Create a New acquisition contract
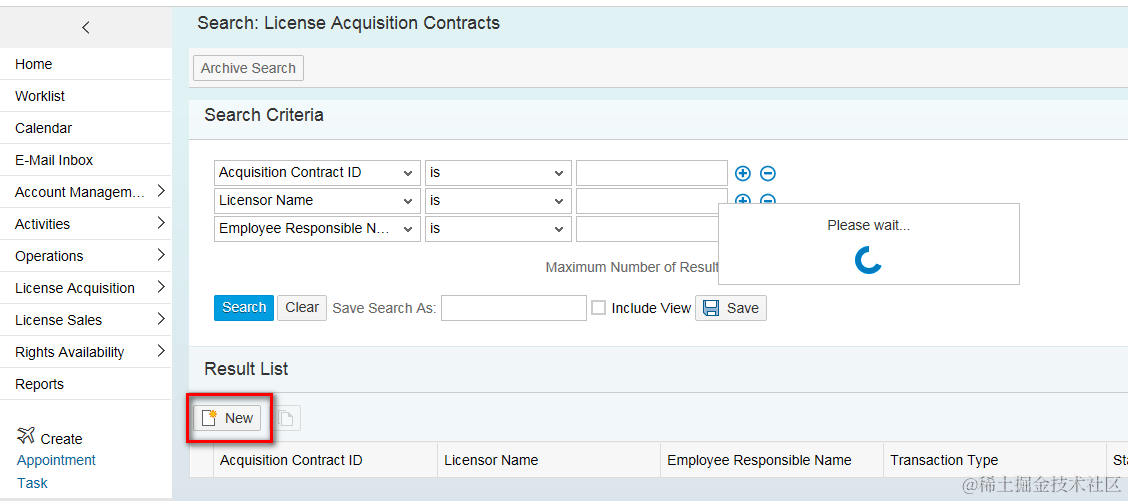This screenshot has width=1128, height=501. (228, 418)
